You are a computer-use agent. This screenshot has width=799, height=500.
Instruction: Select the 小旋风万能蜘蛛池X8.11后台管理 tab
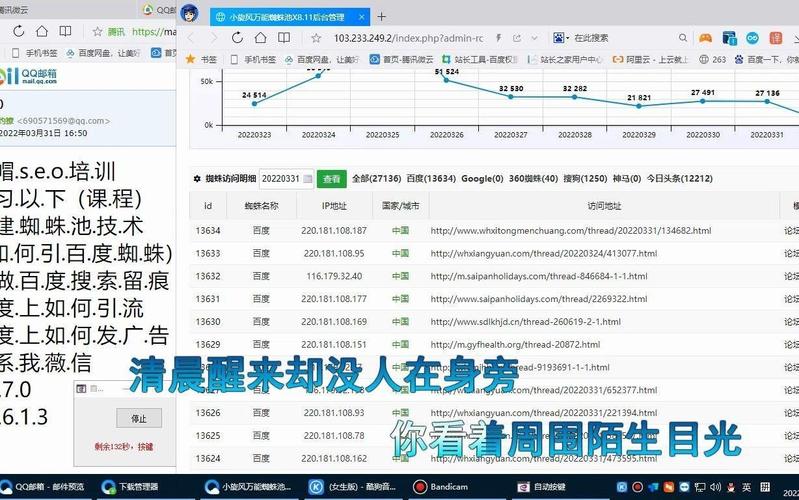[x=289, y=17]
